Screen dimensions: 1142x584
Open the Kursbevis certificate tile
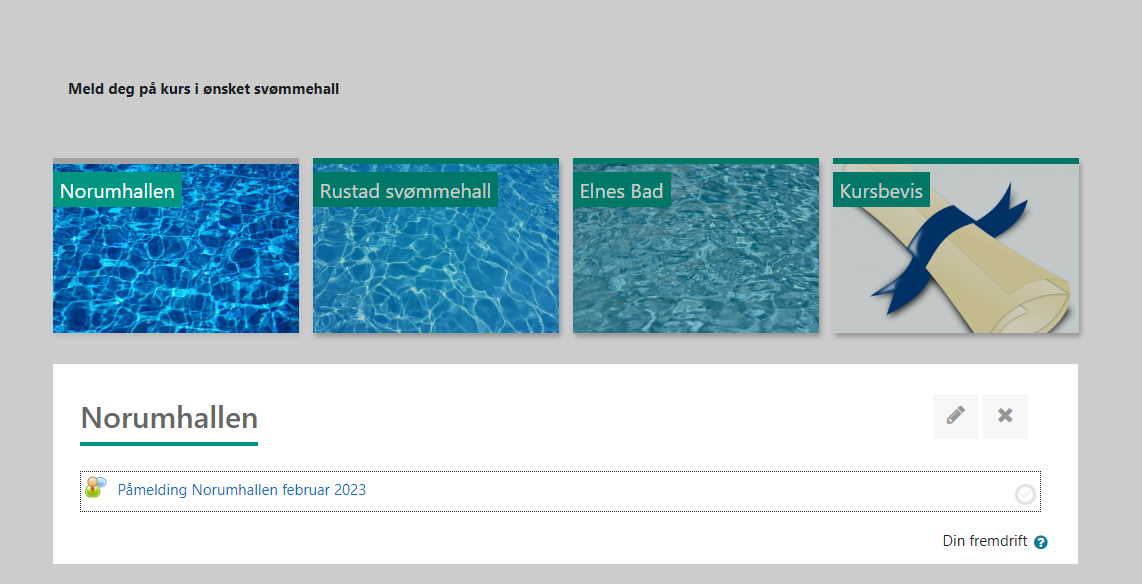[956, 246]
